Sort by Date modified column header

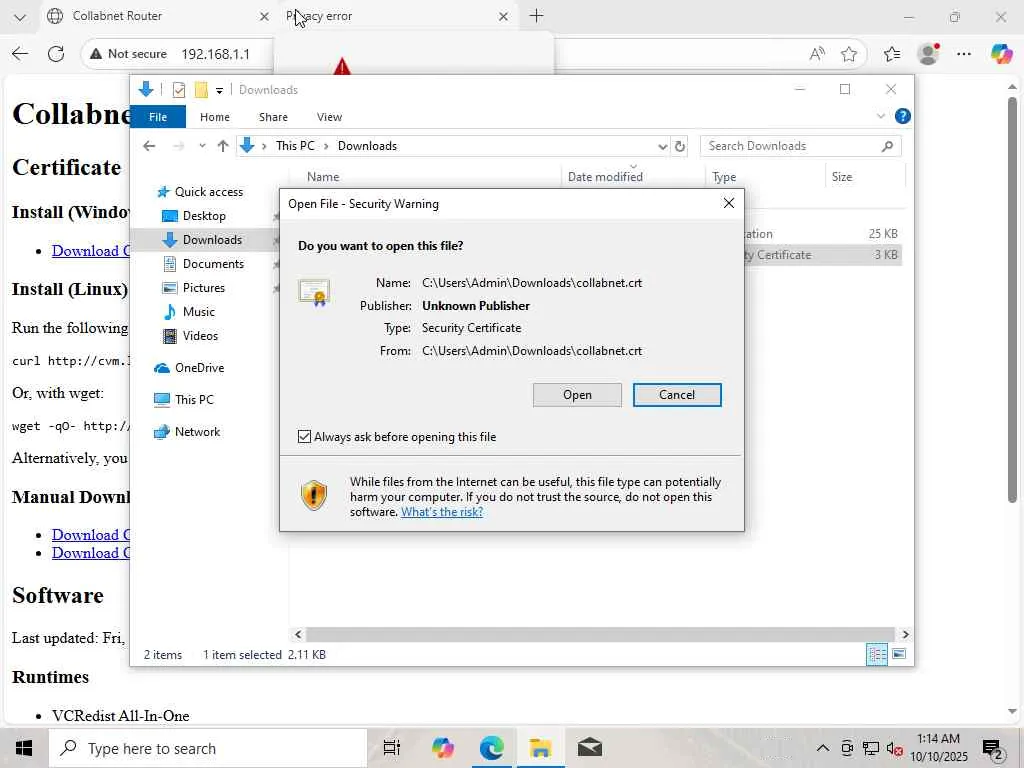(x=605, y=177)
